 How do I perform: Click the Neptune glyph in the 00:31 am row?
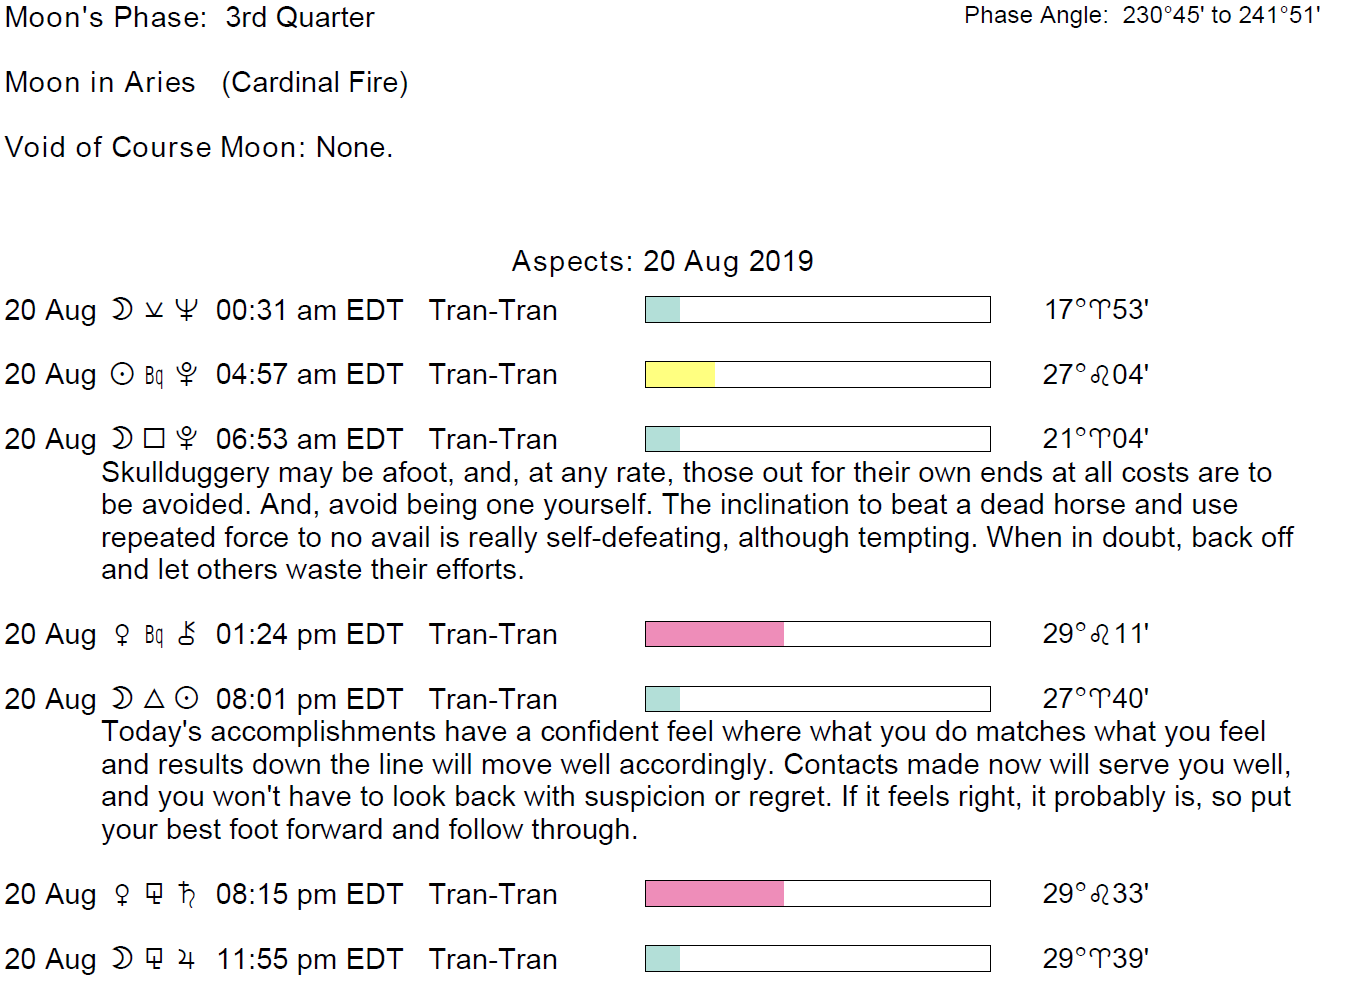186,310
